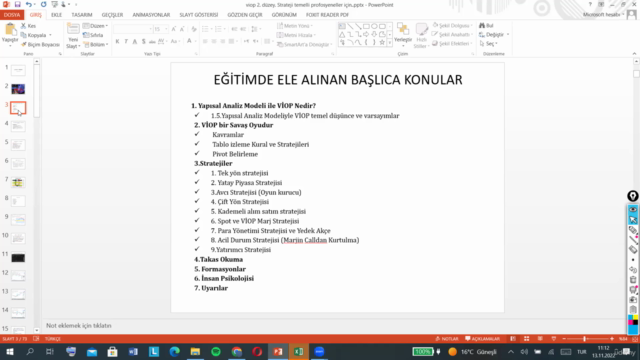The image size is (640, 360).
Task: Click the eye icon in the pen toolbar
Action: click(633, 209)
